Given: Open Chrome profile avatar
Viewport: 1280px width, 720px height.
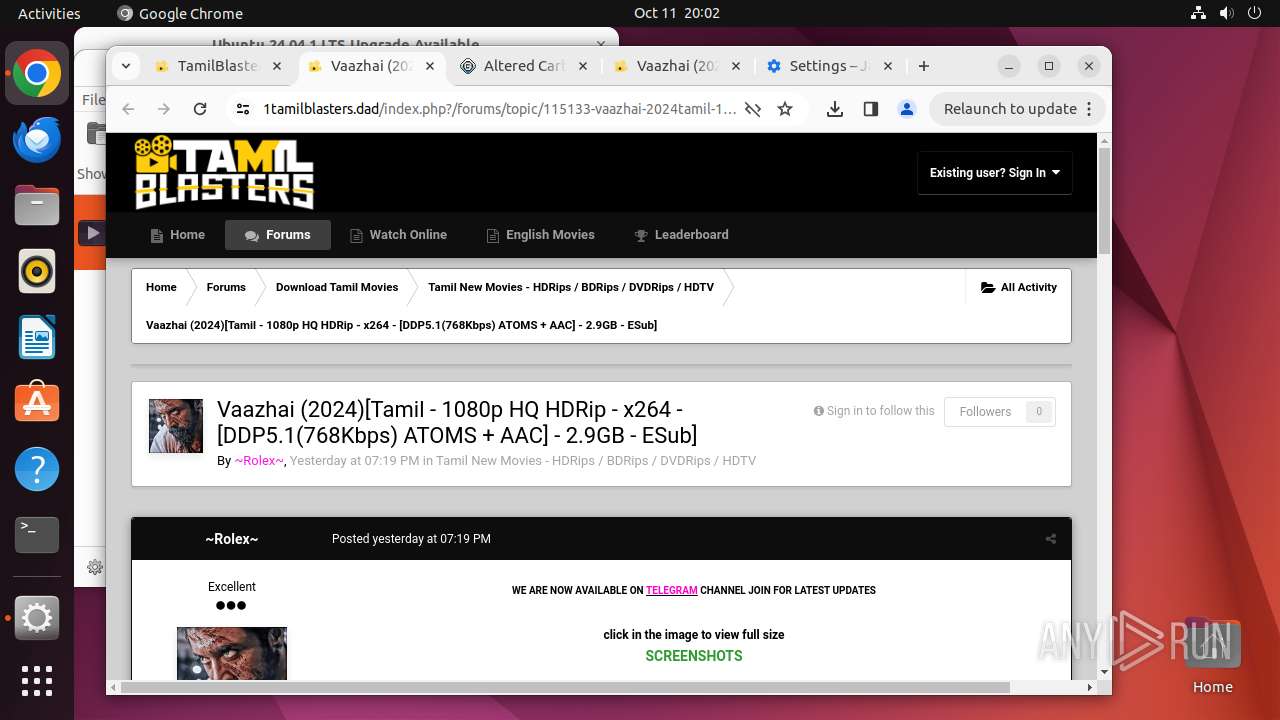Looking at the screenshot, I should [x=907, y=109].
